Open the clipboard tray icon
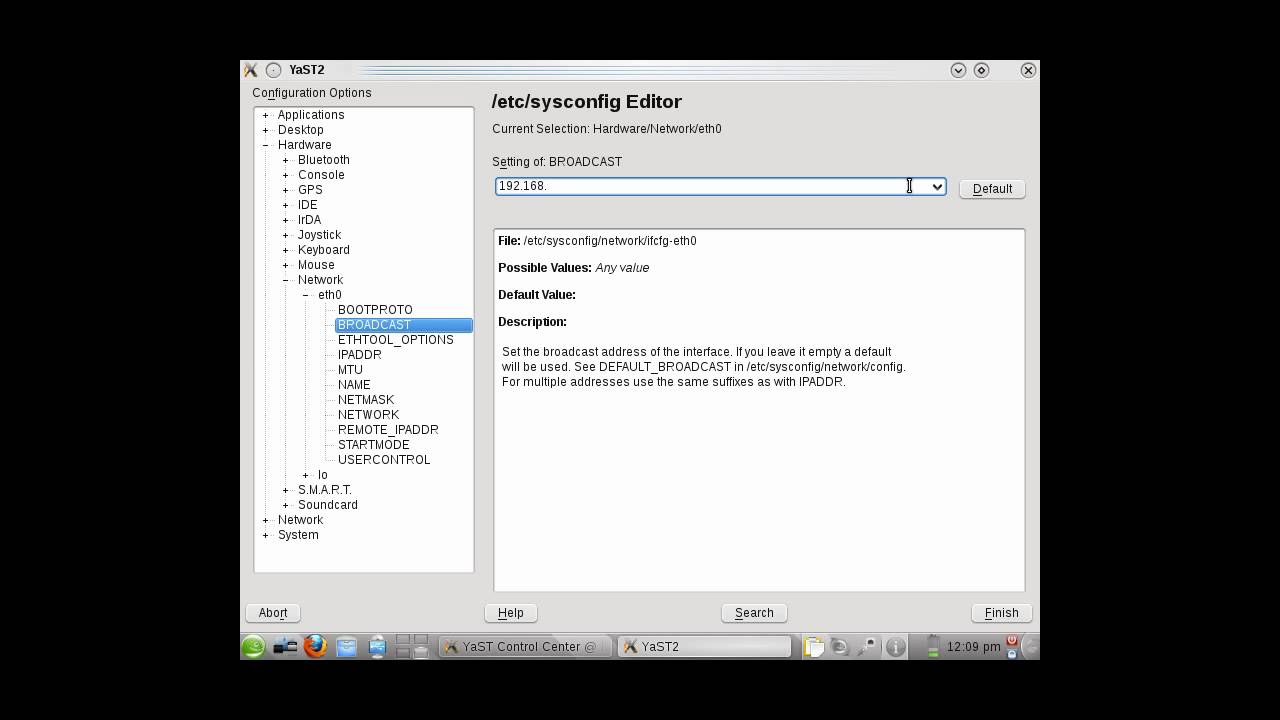1280x720 pixels. coord(814,647)
